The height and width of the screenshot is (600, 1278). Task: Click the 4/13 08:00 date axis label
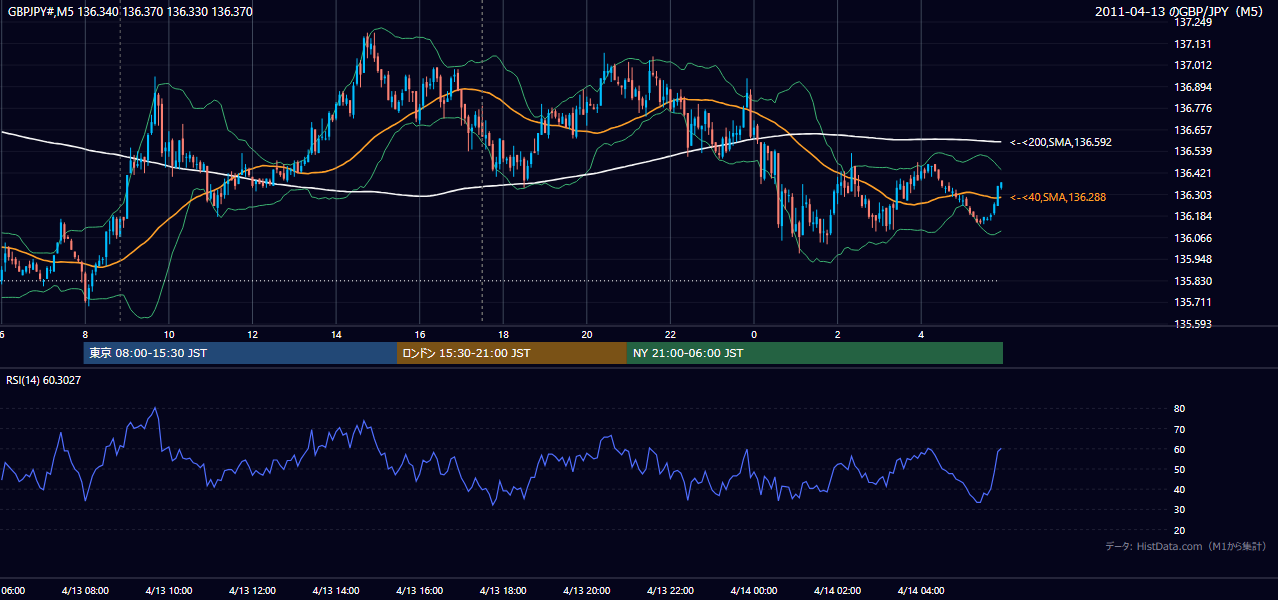coord(85,591)
